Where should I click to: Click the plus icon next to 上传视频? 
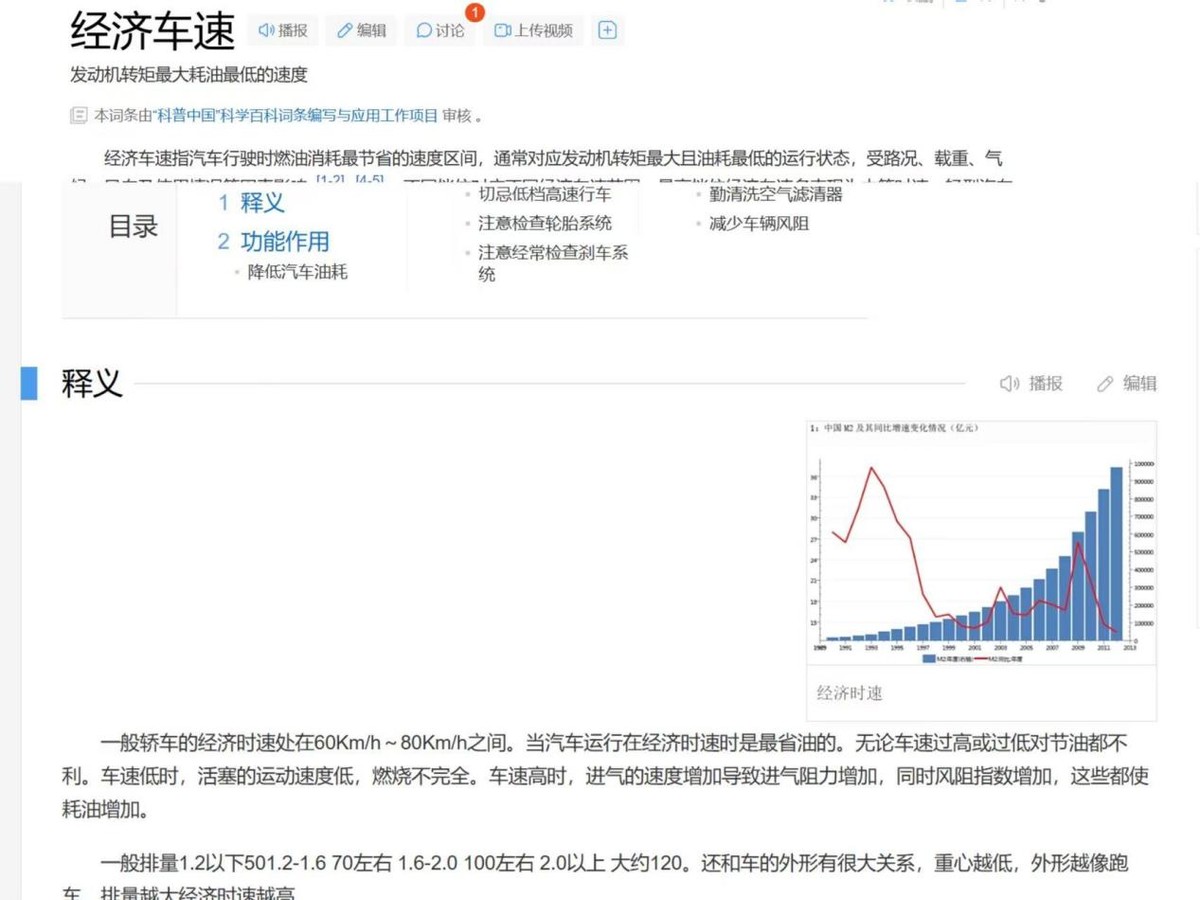click(607, 30)
